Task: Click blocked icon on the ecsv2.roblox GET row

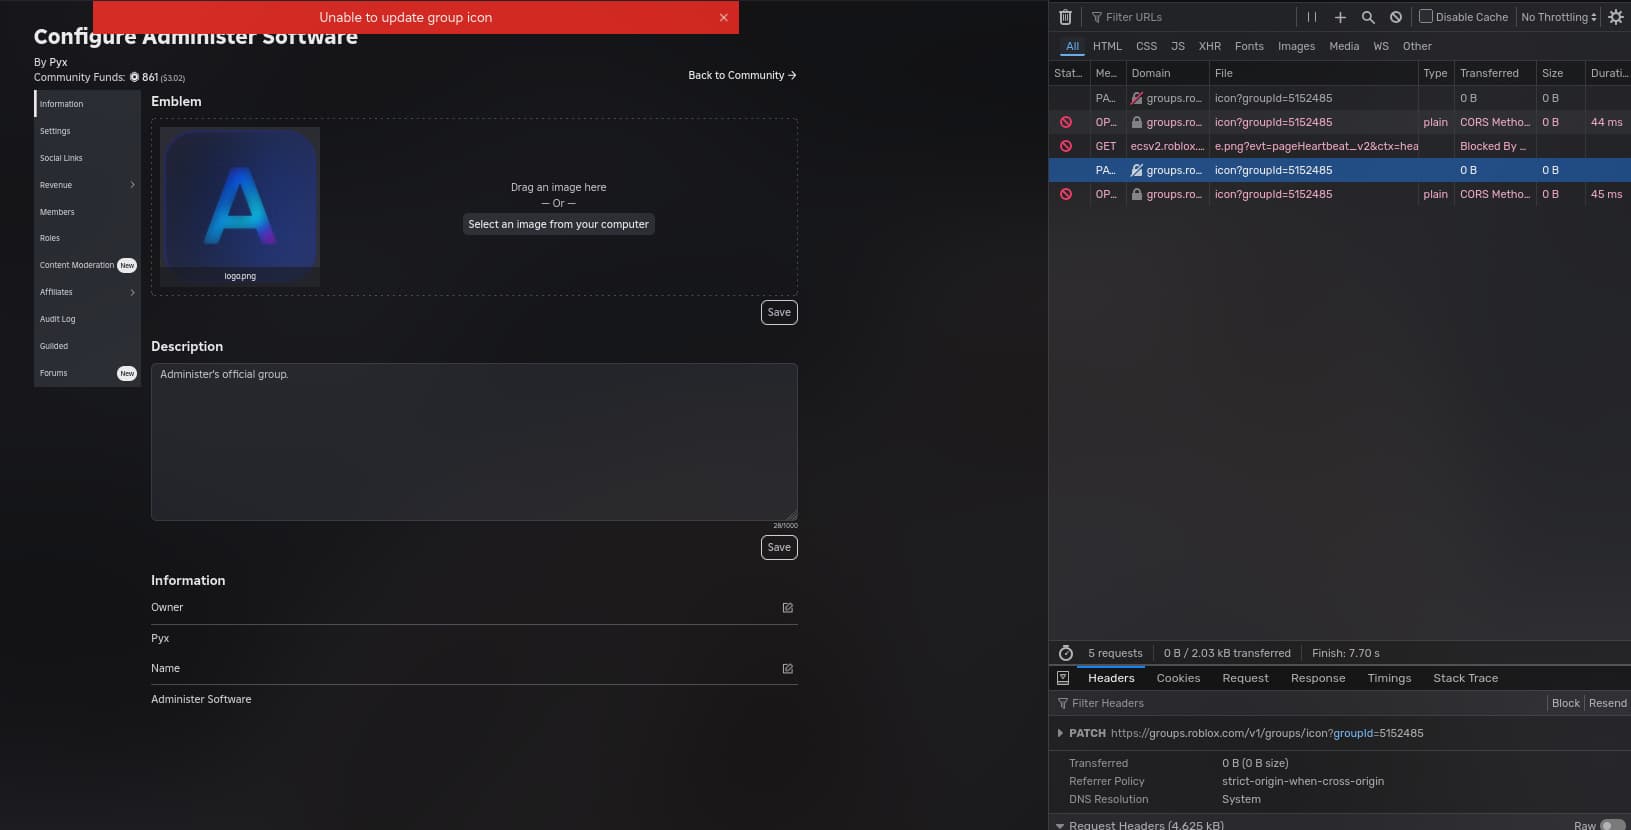Action: click(1066, 146)
